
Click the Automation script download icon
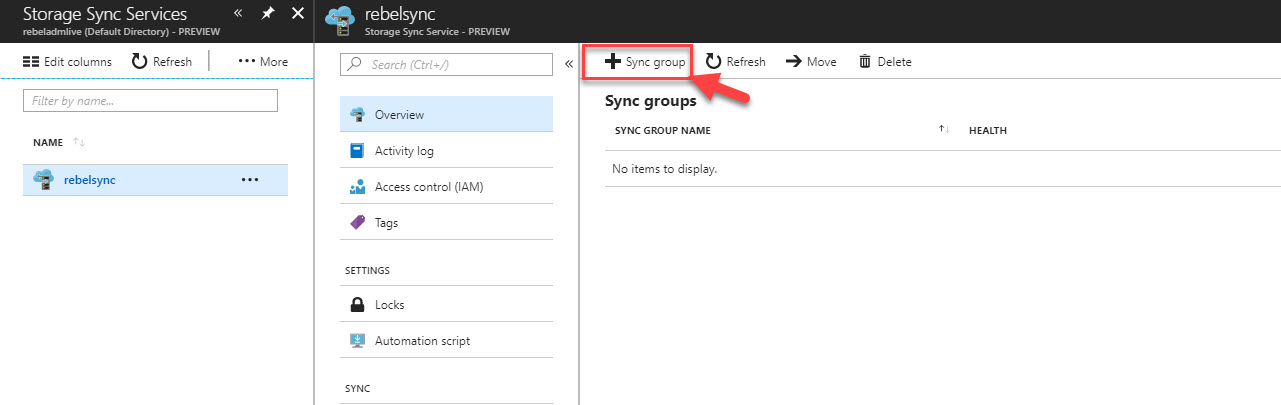click(x=357, y=340)
